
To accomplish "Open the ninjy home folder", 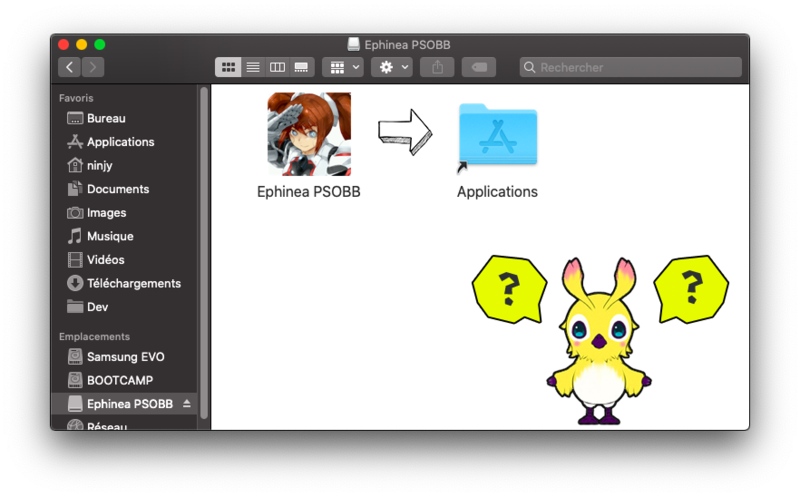I will pyautogui.click(x=123, y=165).
